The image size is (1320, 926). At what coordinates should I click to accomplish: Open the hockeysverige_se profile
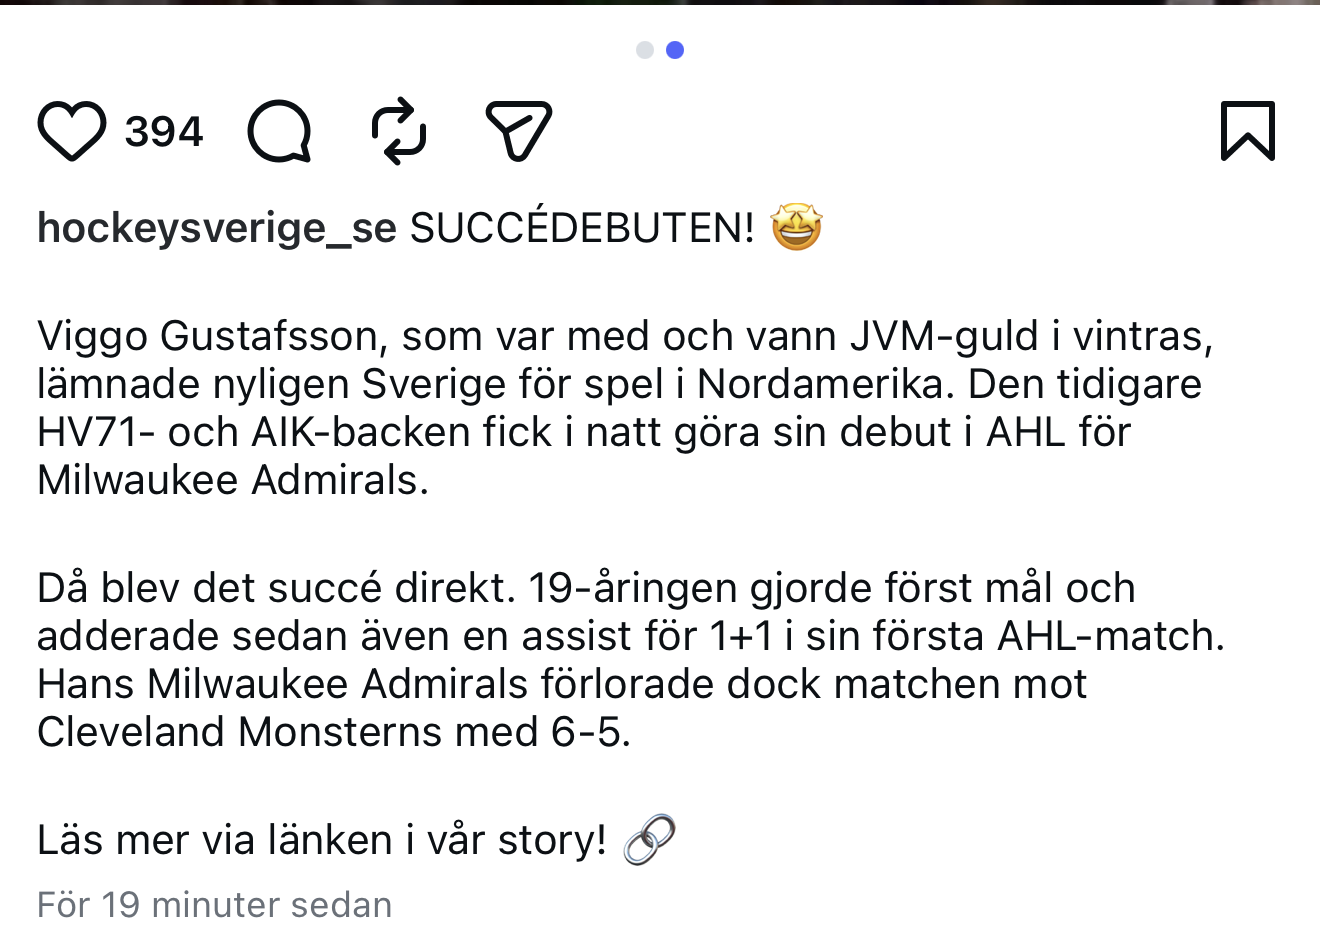tap(217, 228)
